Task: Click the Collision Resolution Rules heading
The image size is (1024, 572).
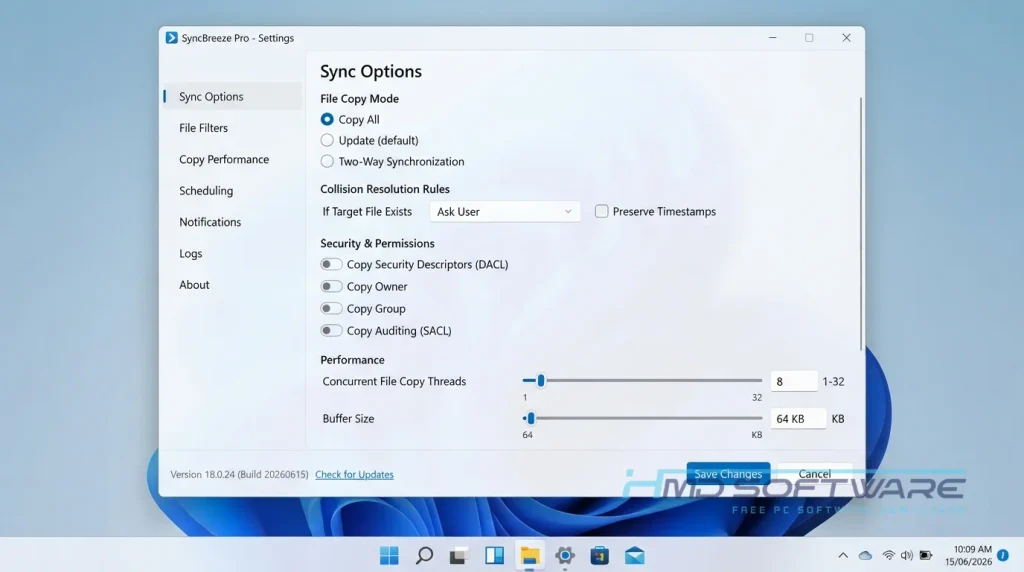Action: (385, 189)
